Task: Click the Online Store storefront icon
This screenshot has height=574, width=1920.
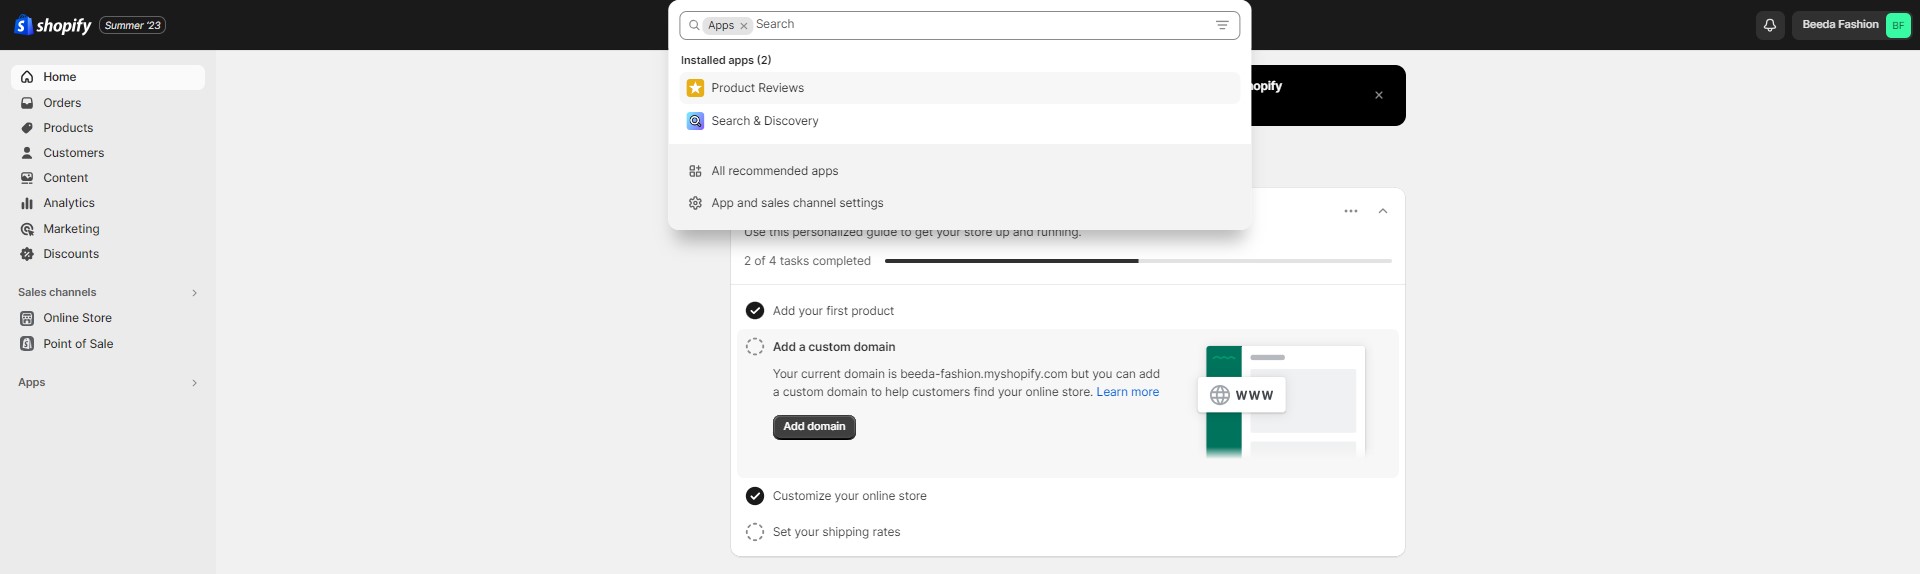Action: 27,318
